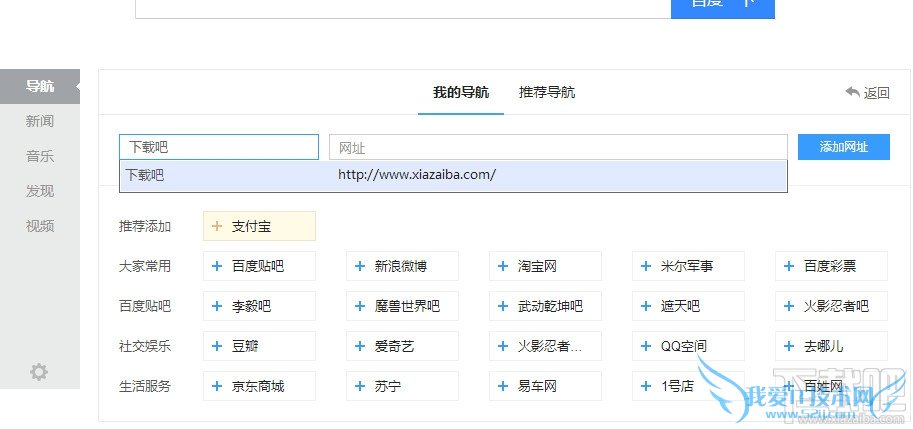Click plus icon beside 李毅吧
Image resolution: width=913 pixels, height=429 pixels.
point(217,306)
